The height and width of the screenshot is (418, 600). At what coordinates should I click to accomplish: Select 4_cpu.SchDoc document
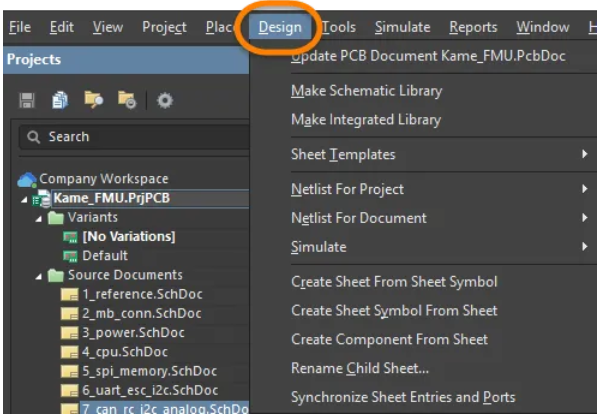(x=125, y=352)
